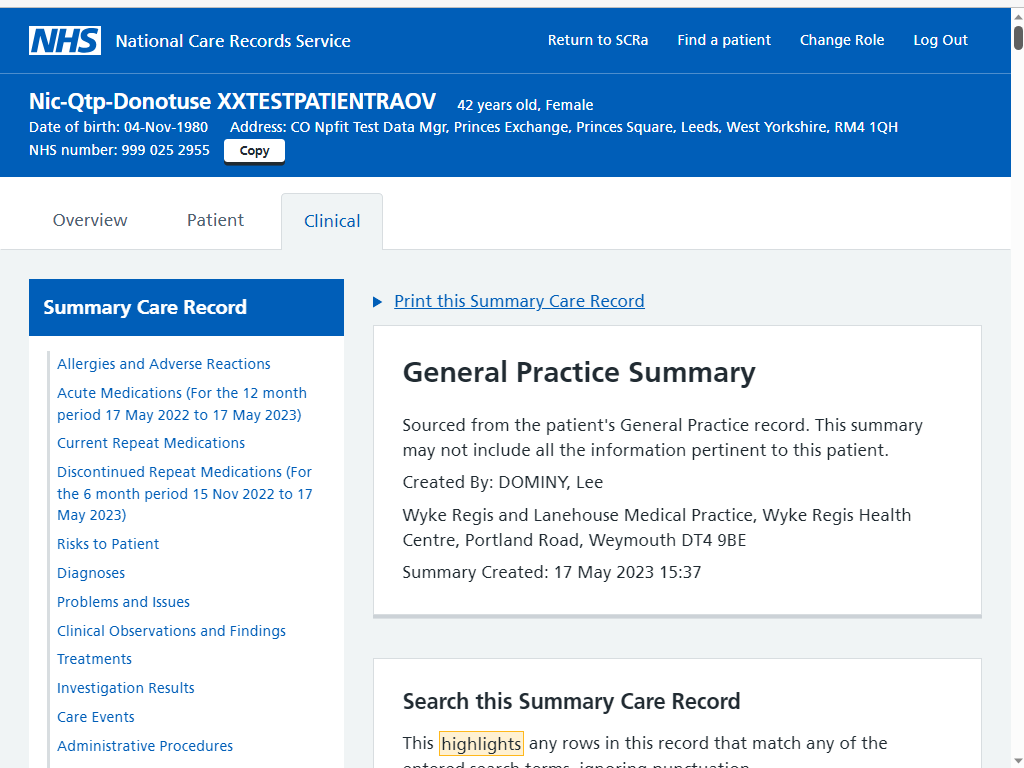Click the patient address line
Image resolution: width=1024 pixels, height=768 pixels.
click(564, 127)
